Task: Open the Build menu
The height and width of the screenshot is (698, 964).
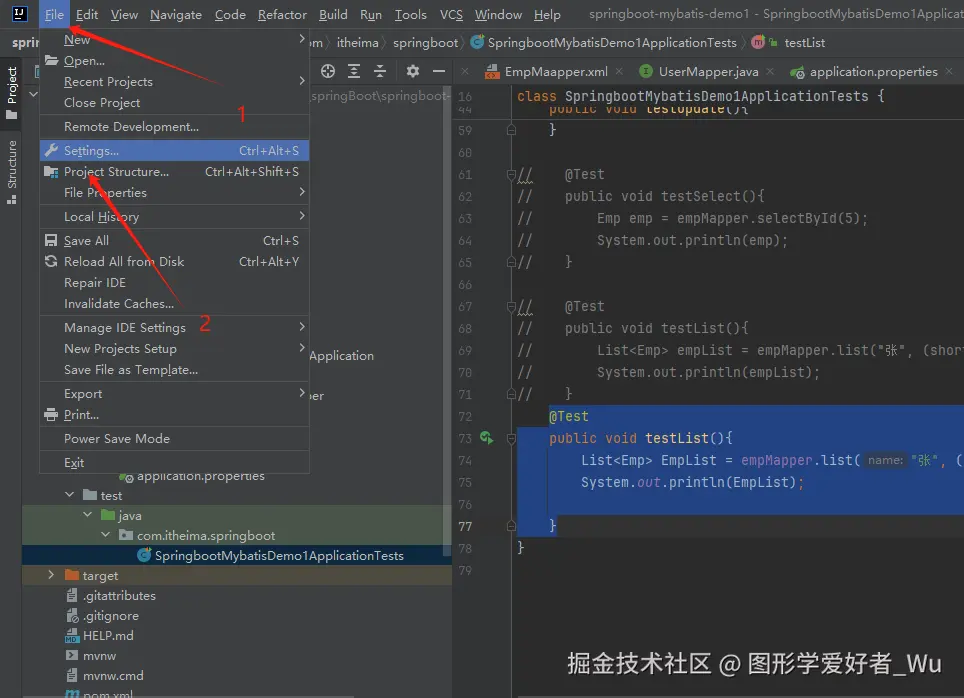Action: pyautogui.click(x=333, y=14)
